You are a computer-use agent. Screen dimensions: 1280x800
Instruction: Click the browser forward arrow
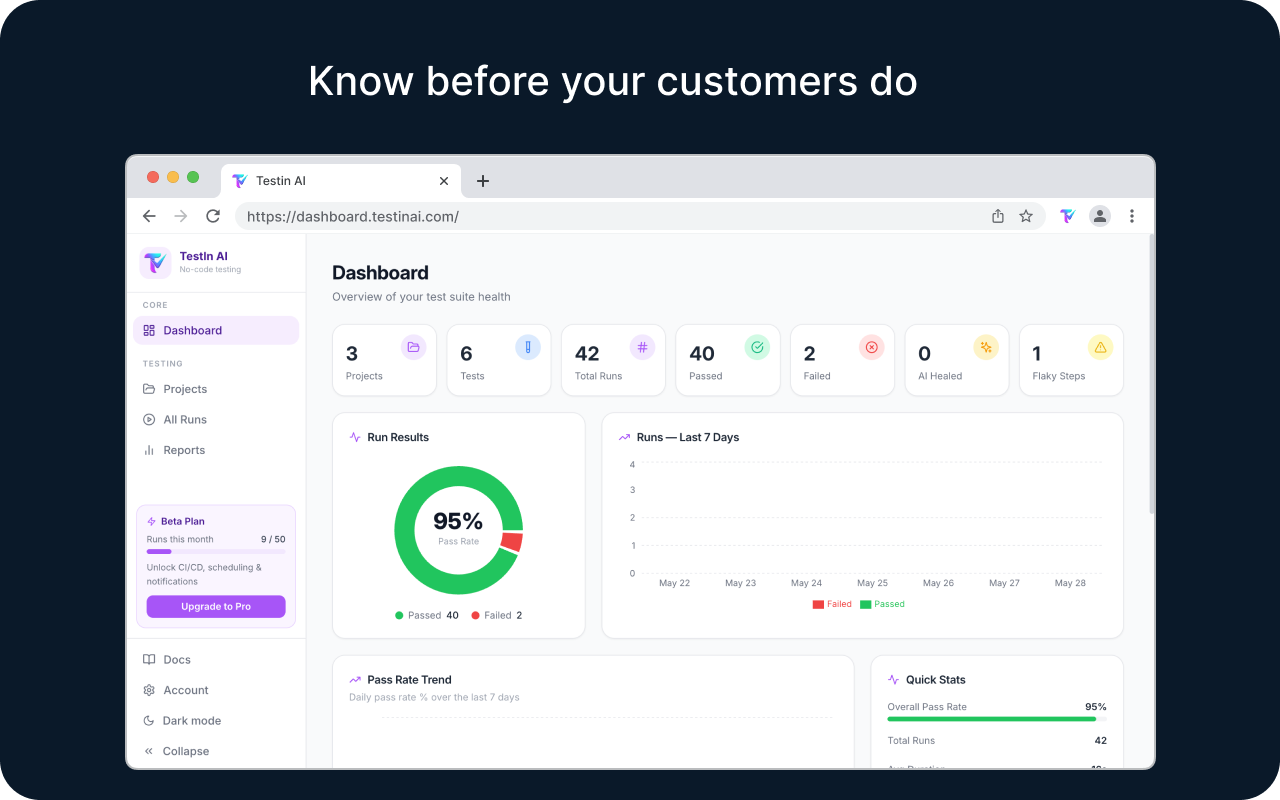point(181,216)
